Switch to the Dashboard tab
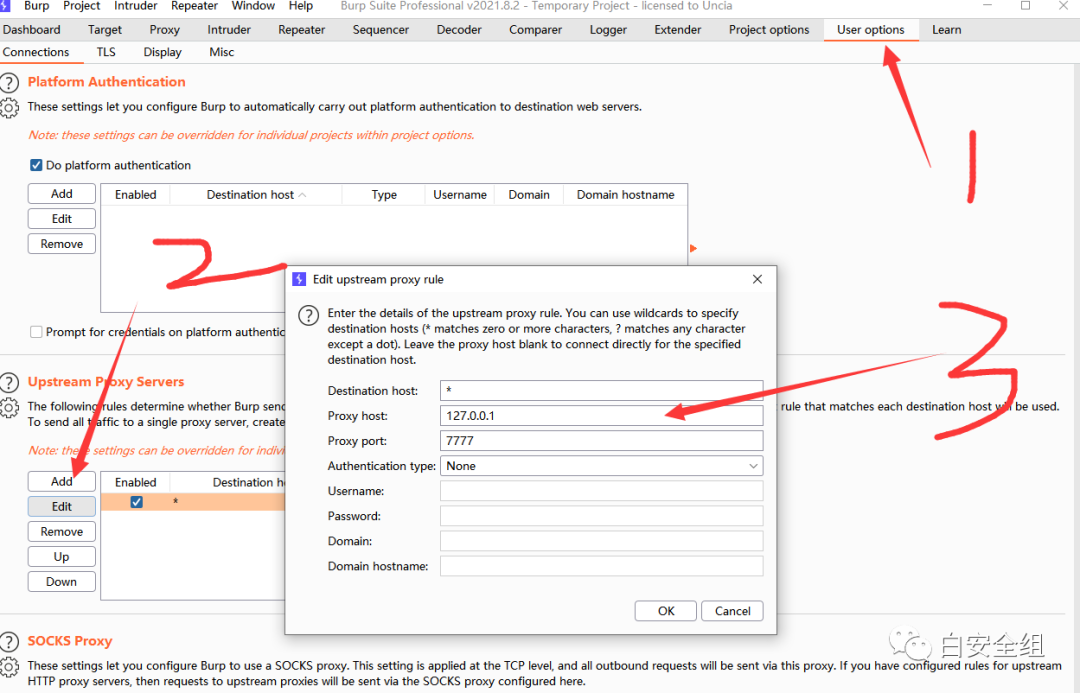This screenshot has width=1080, height=693. [x=32, y=30]
